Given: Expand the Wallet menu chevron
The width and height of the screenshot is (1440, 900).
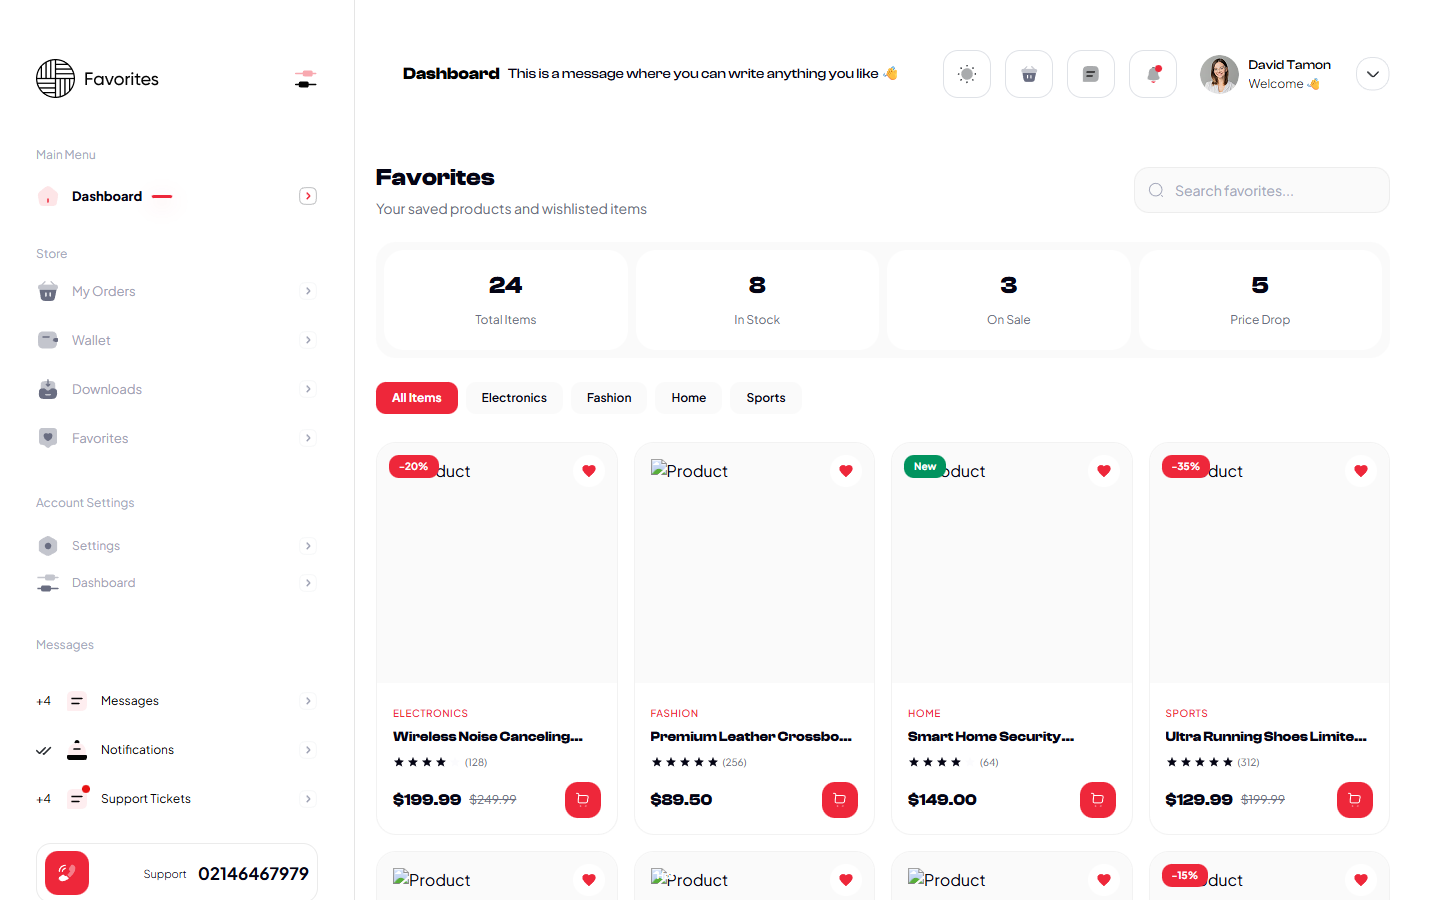Looking at the screenshot, I should (308, 340).
